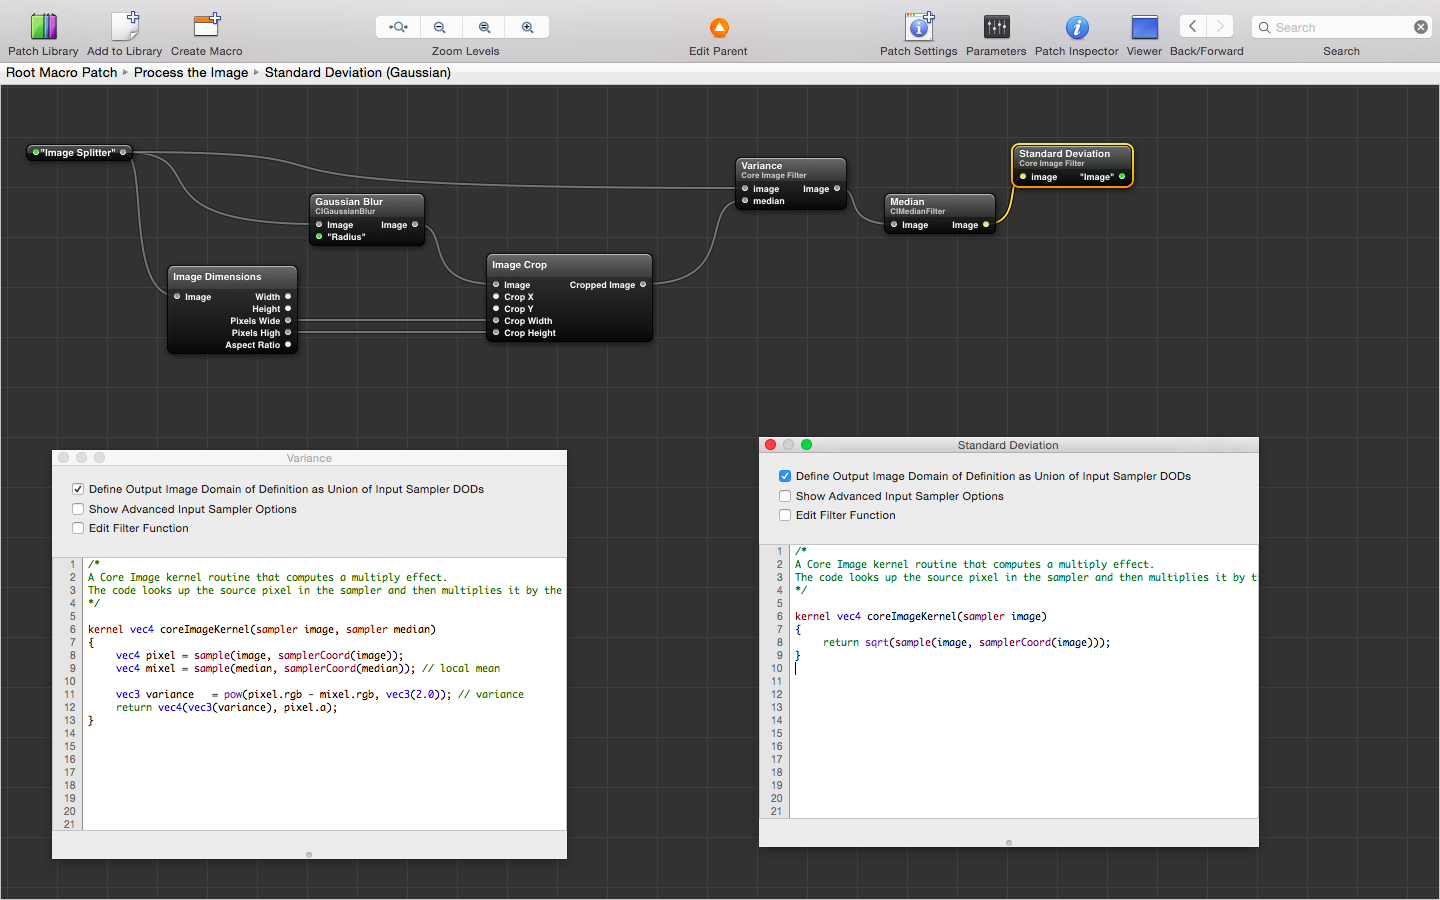This screenshot has width=1440, height=900.
Task: Select the Image Crop patch title
Action: pos(519,265)
